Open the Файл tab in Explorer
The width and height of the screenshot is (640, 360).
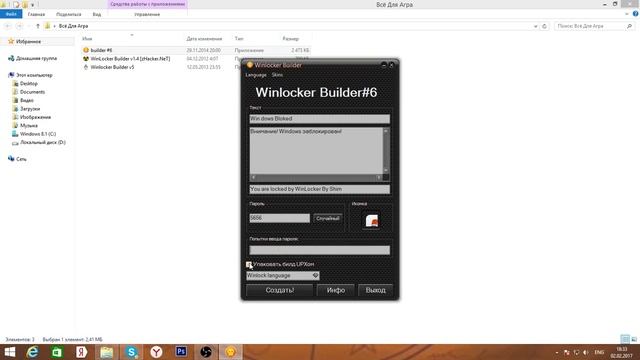tap(11, 14)
